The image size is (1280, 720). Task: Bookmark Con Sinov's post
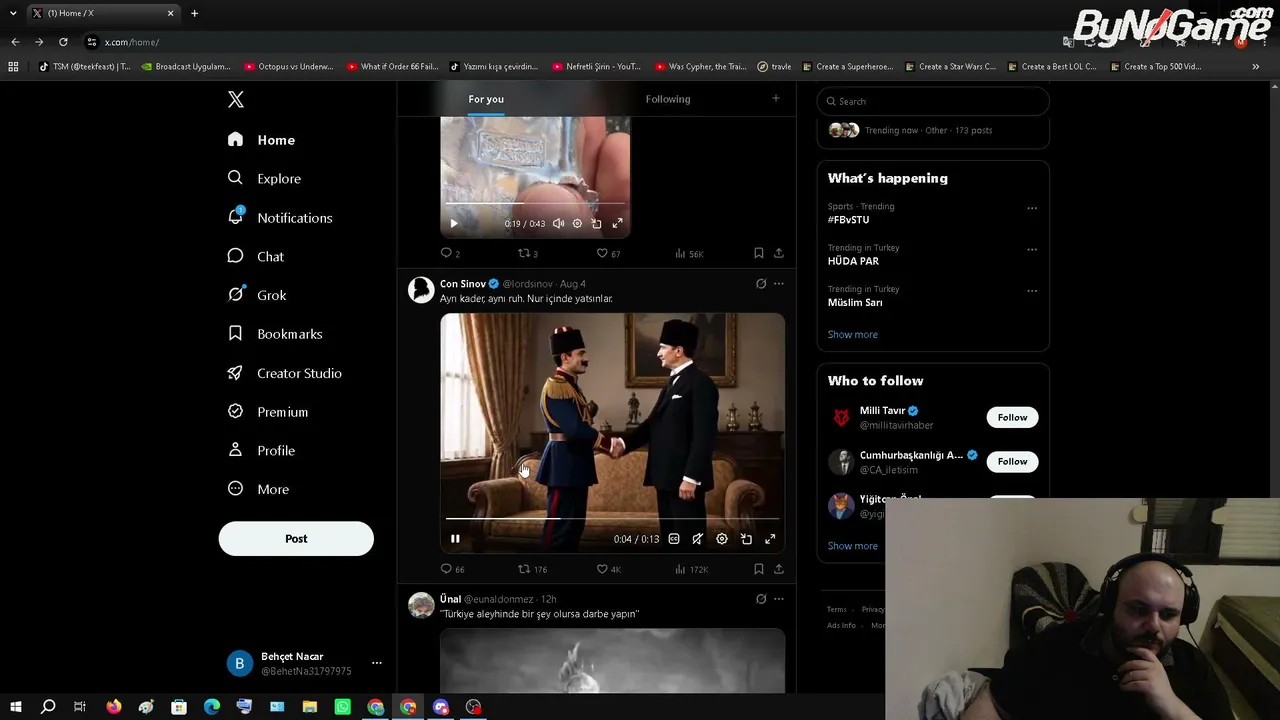point(759,569)
